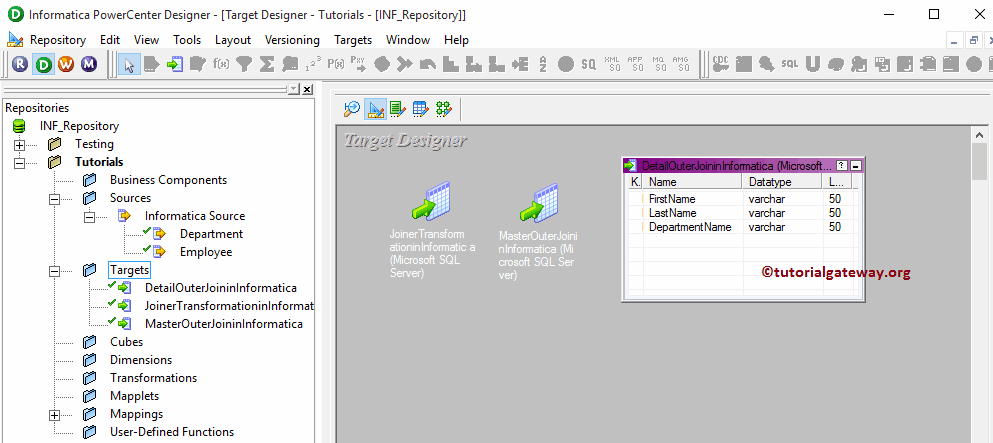Click the P(x) stored procedure icon
993x443 pixels.
[x=336, y=64]
